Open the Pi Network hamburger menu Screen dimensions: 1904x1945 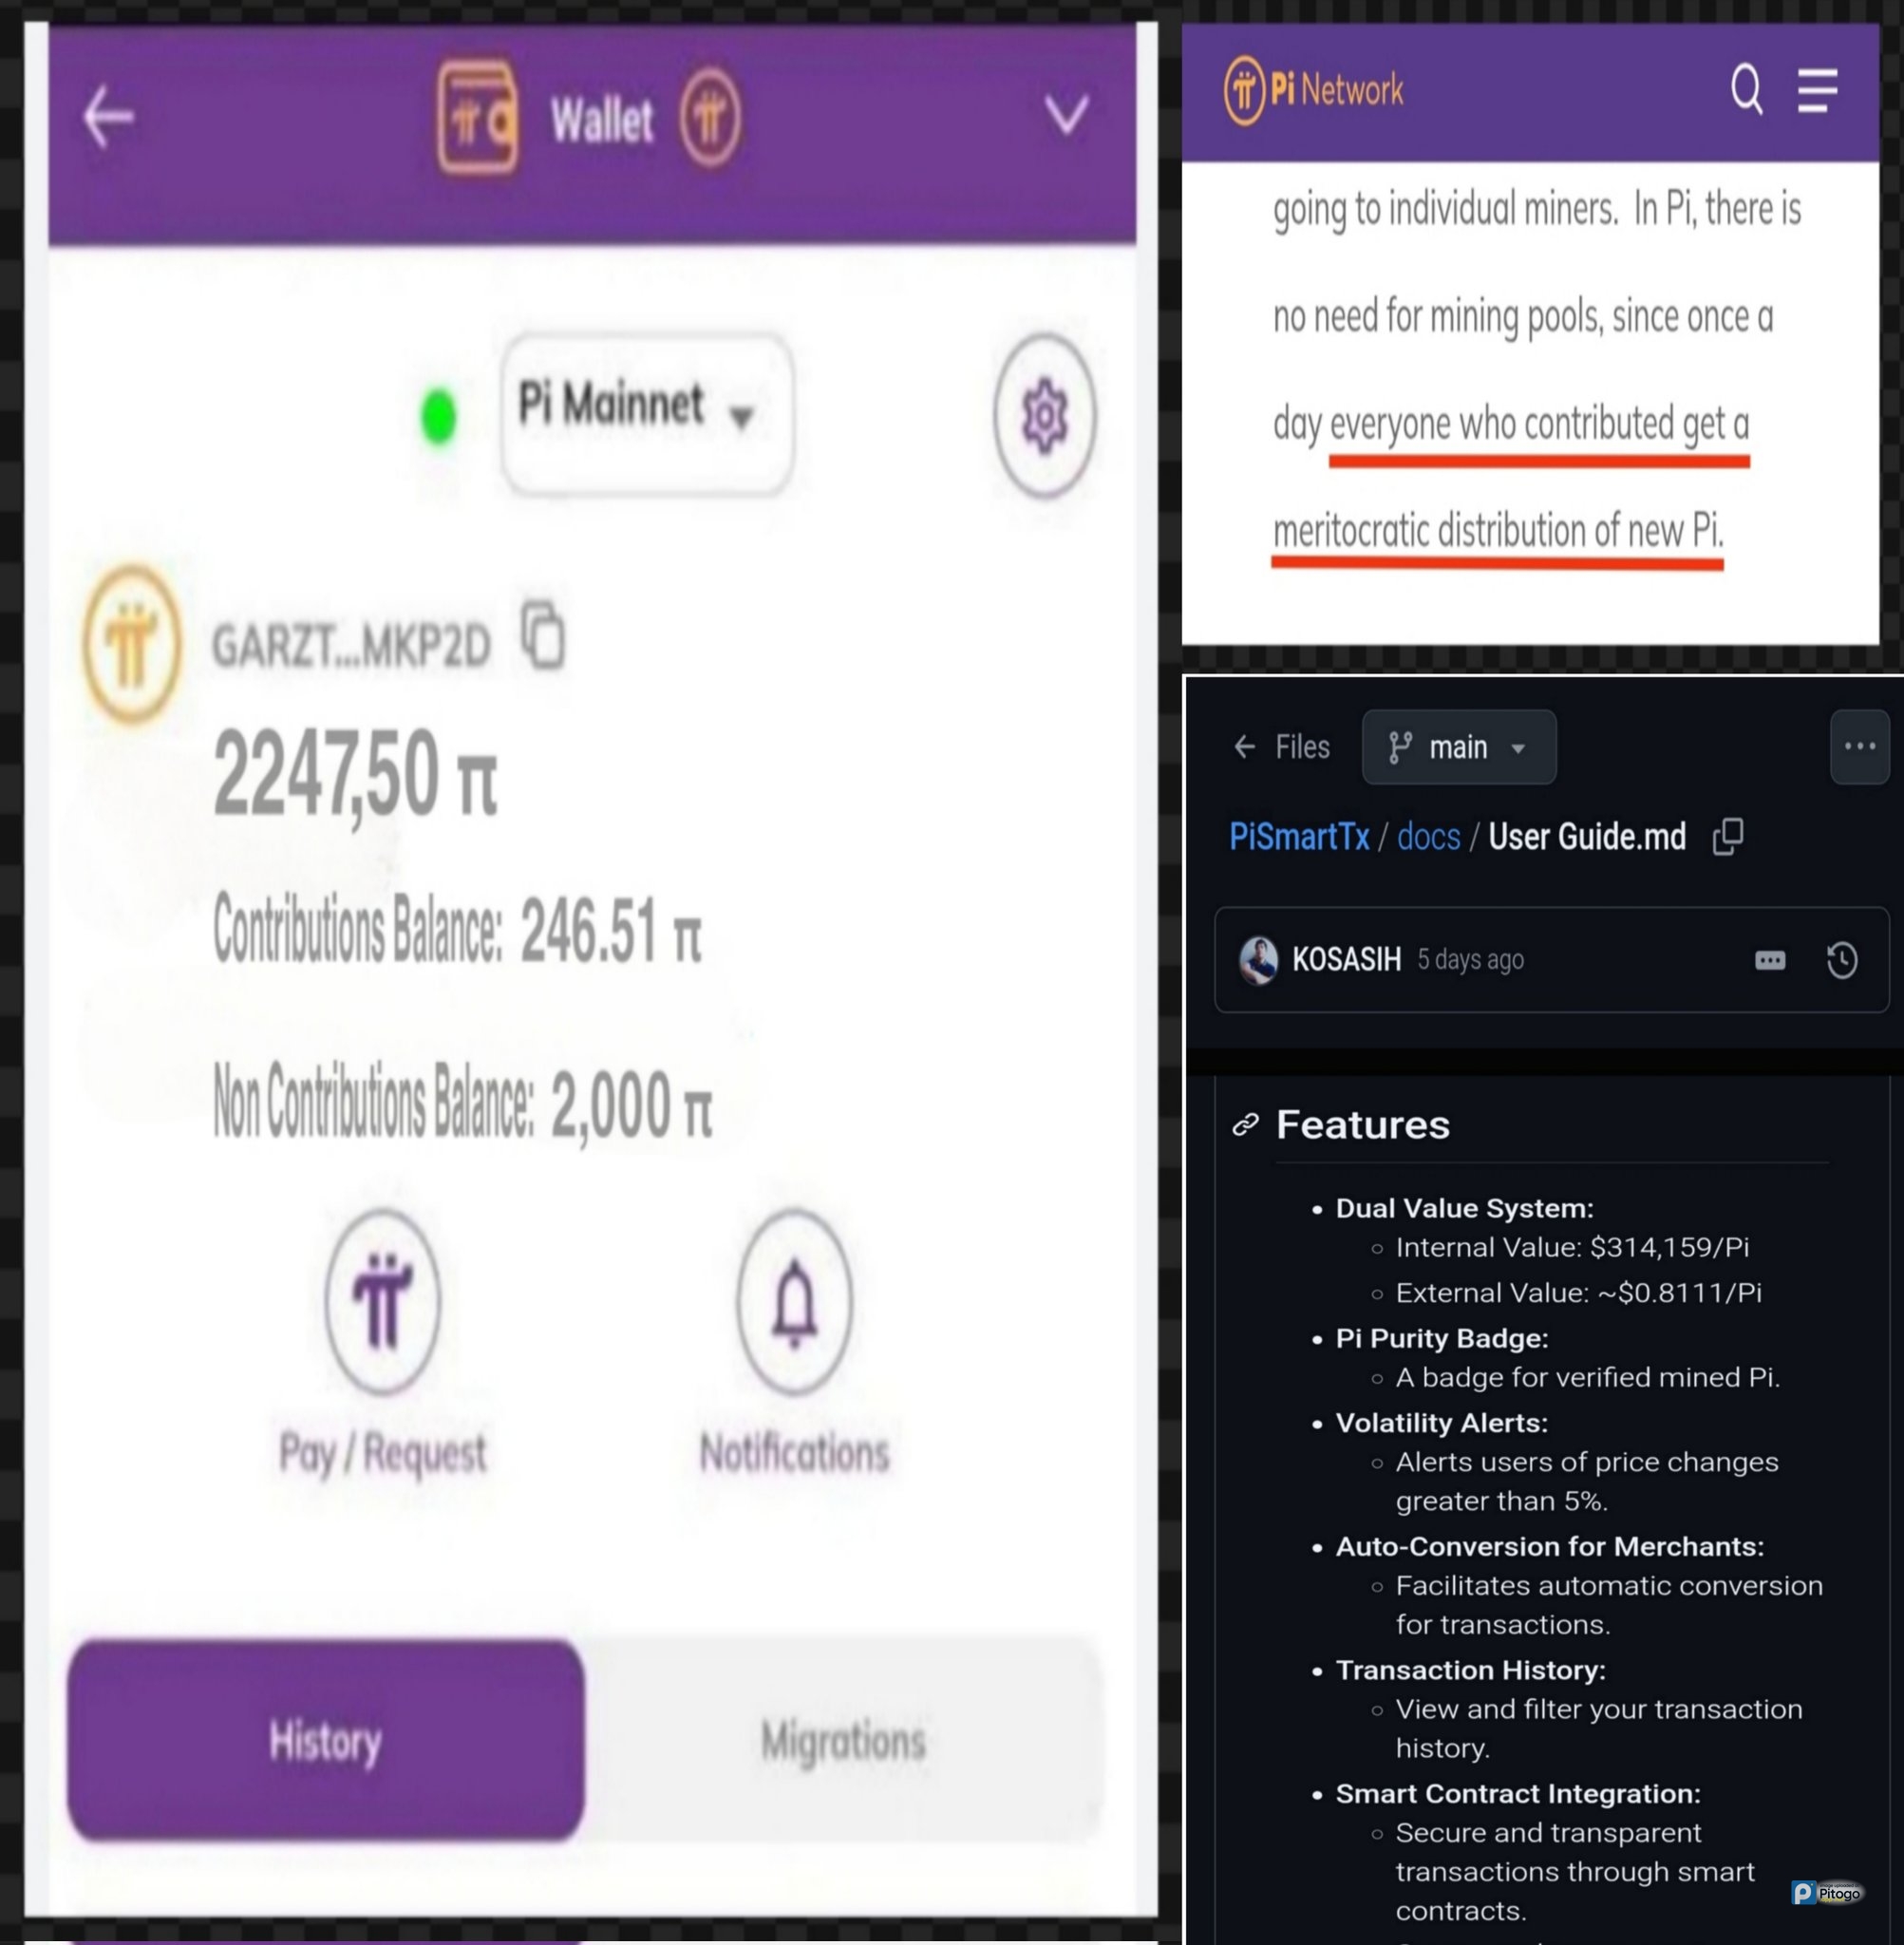pos(1817,90)
